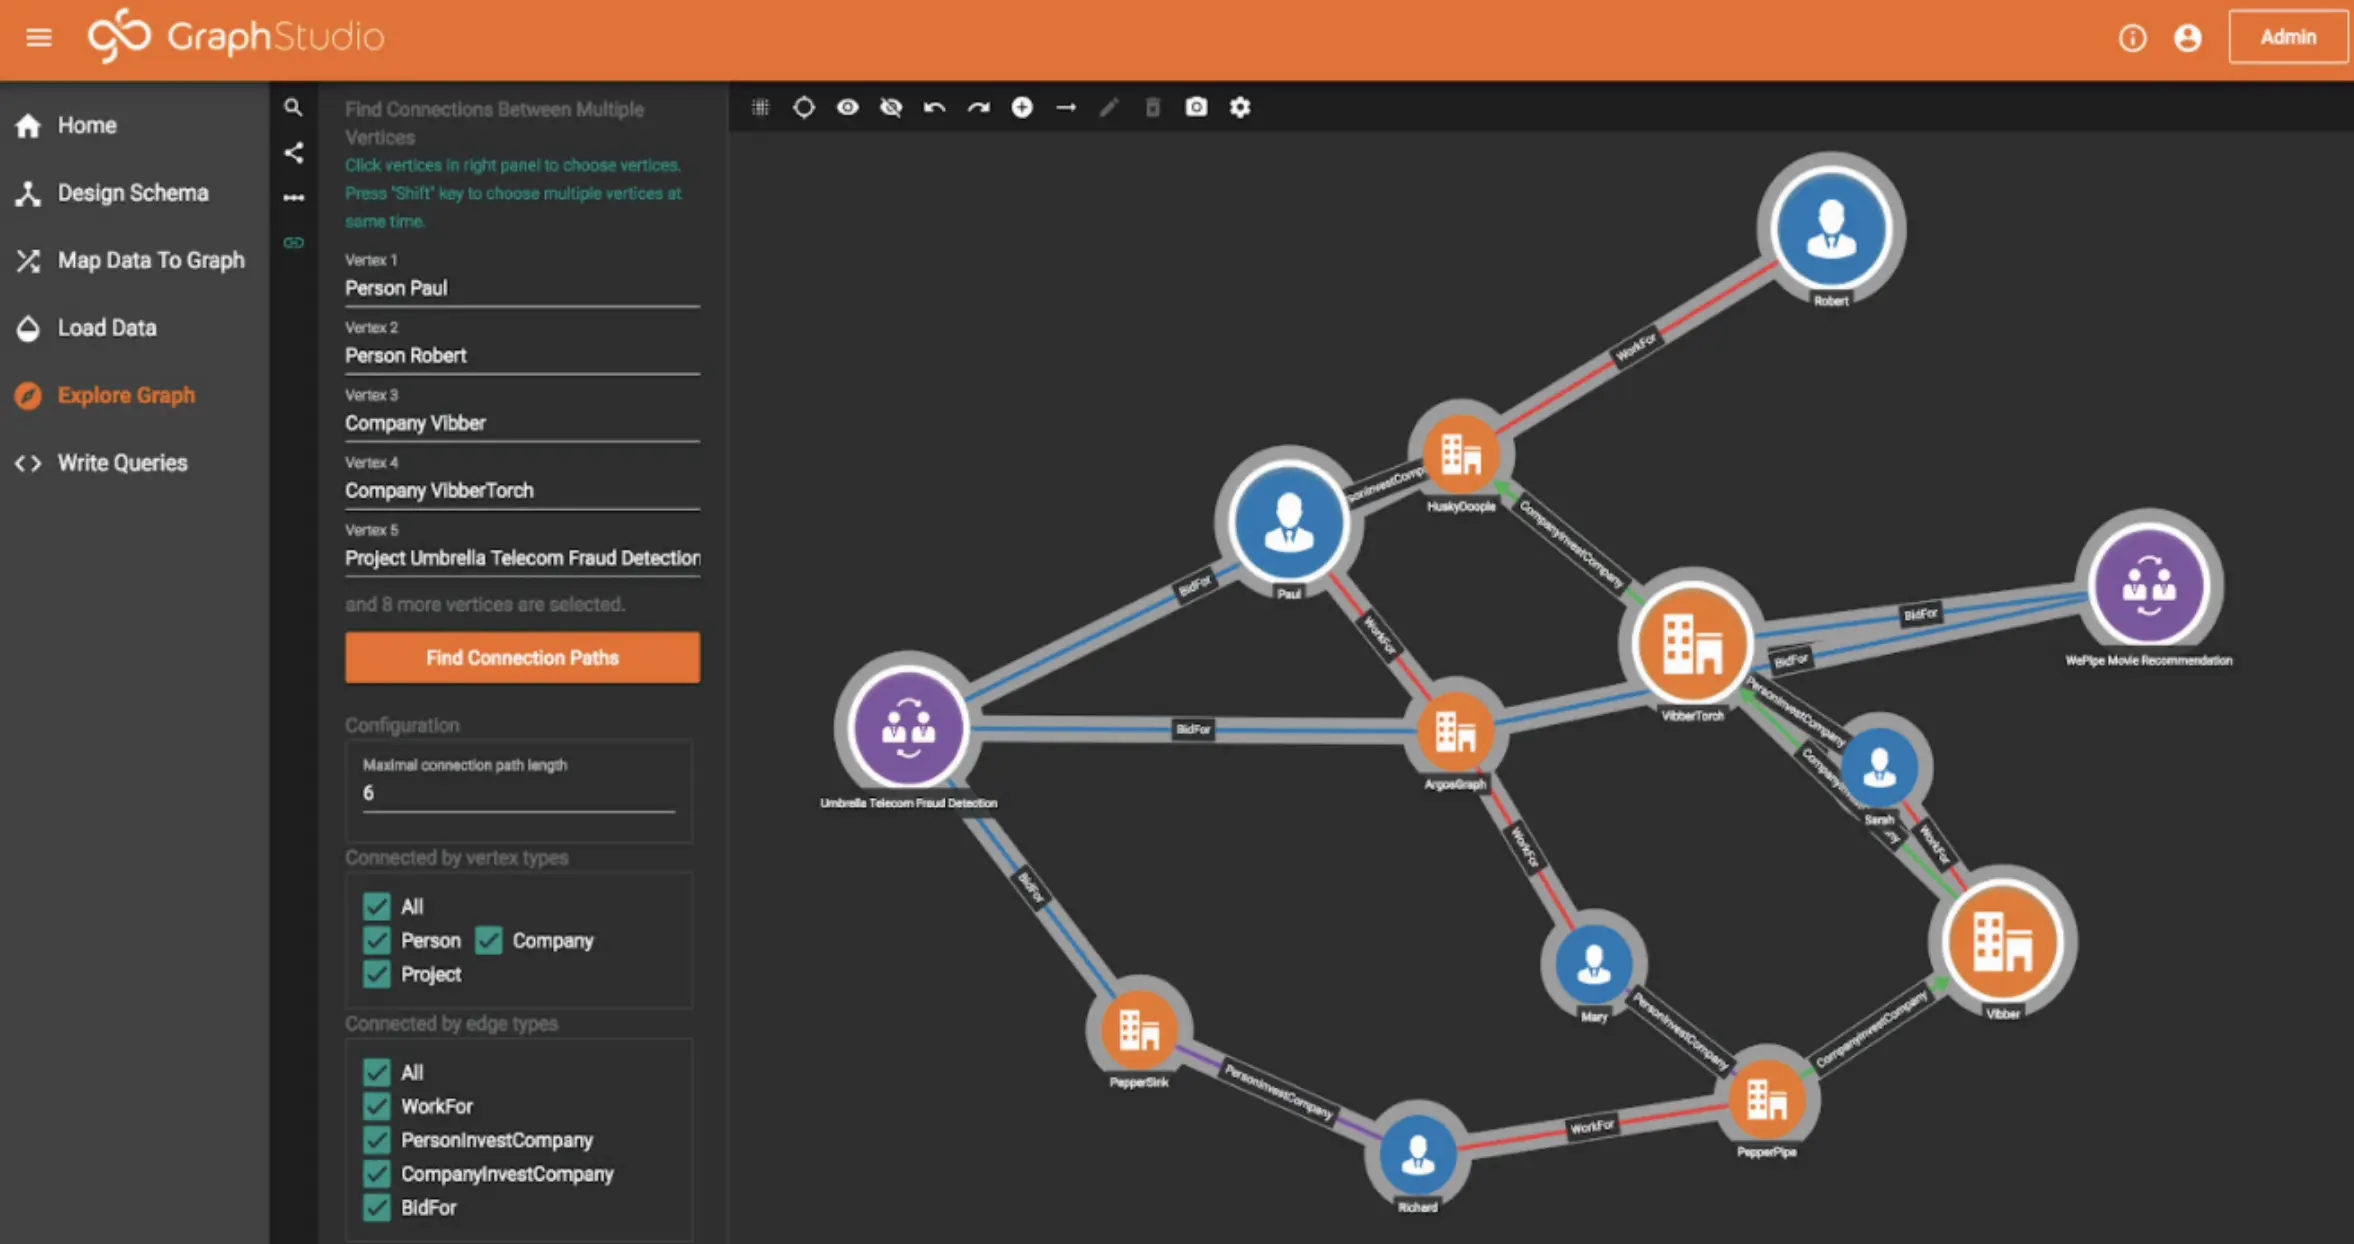This screenshot has width=2354, height=1244.
Task: Click the WorkFor edge label near Robert
Action: tap(1636, 347)
